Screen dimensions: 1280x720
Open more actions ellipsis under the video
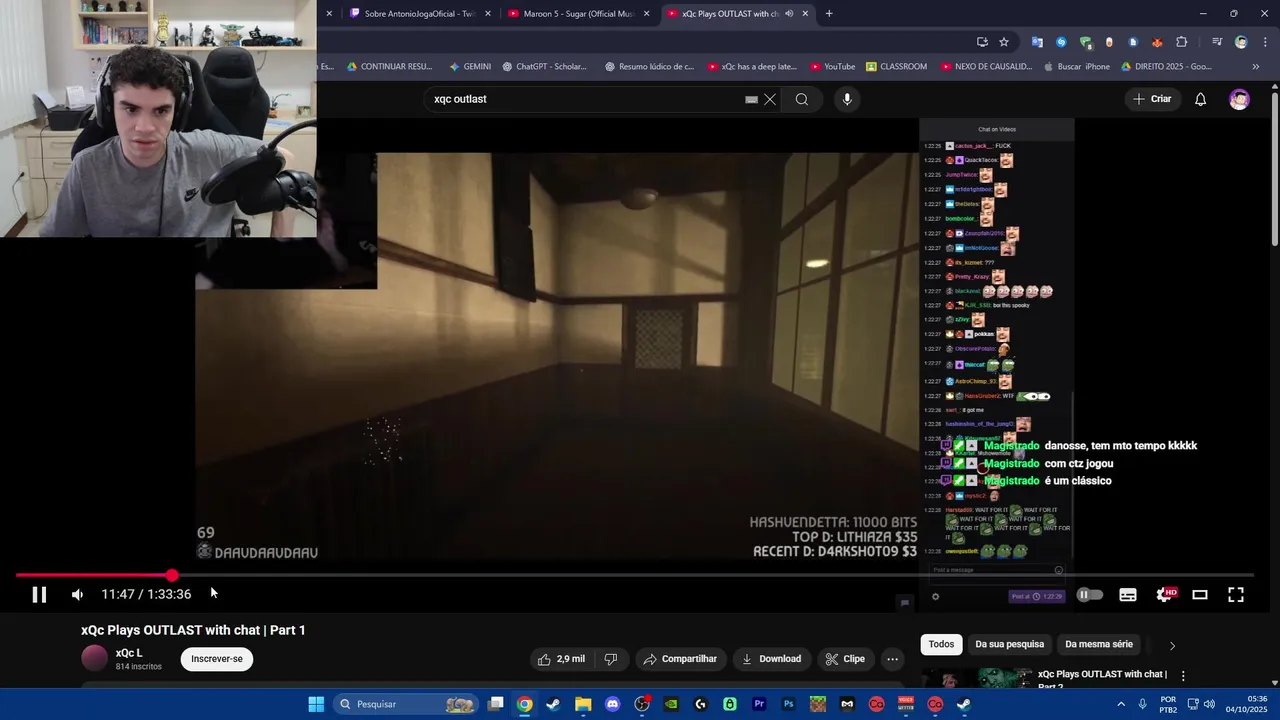pos(893,659)
